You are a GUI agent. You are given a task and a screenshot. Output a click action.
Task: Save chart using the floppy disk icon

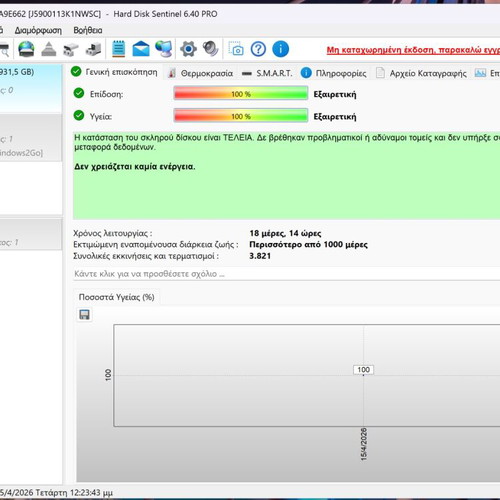[84, 314]
